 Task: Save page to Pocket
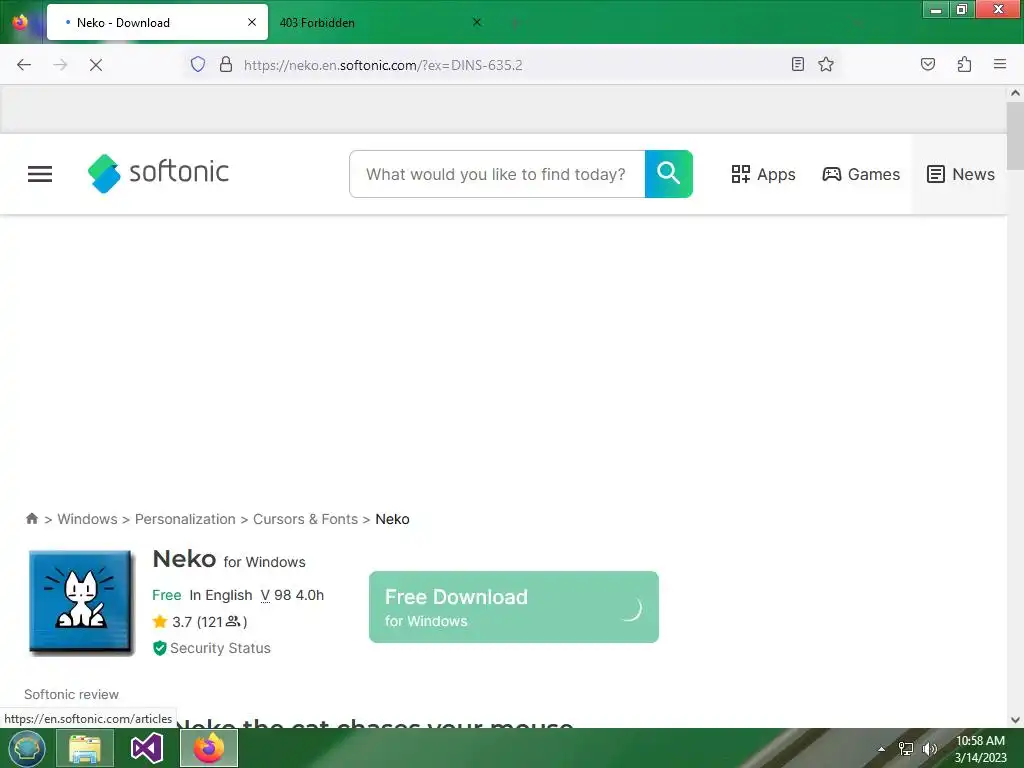[x=928, y=64]
